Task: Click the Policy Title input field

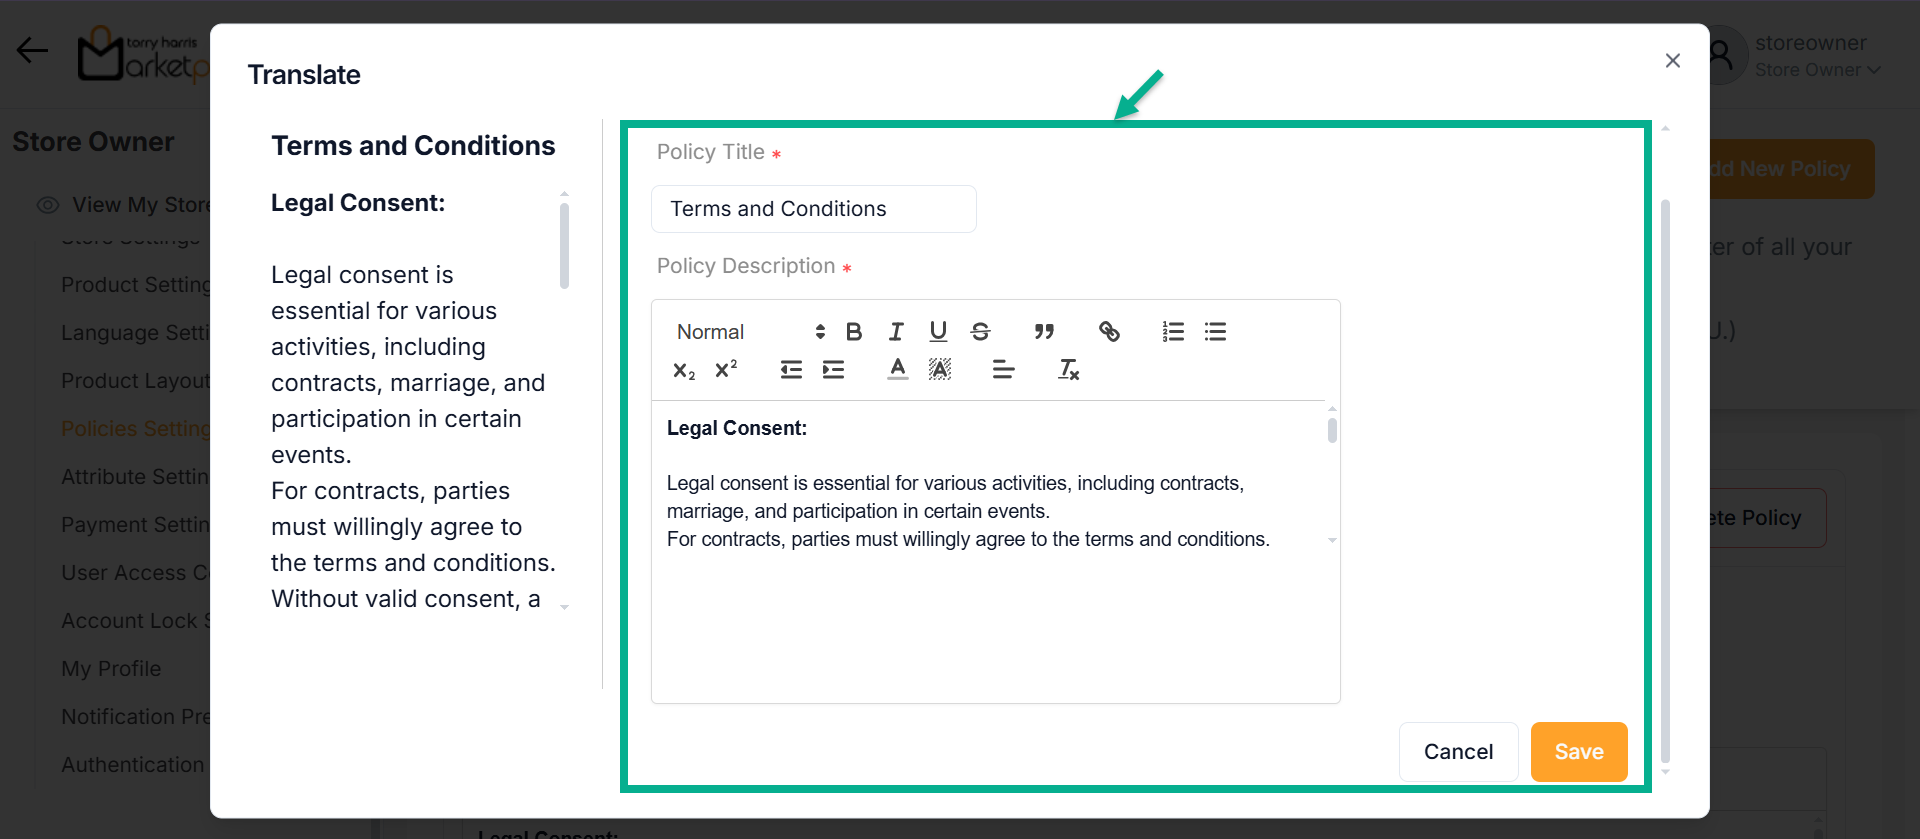Action: pos(813,209)
